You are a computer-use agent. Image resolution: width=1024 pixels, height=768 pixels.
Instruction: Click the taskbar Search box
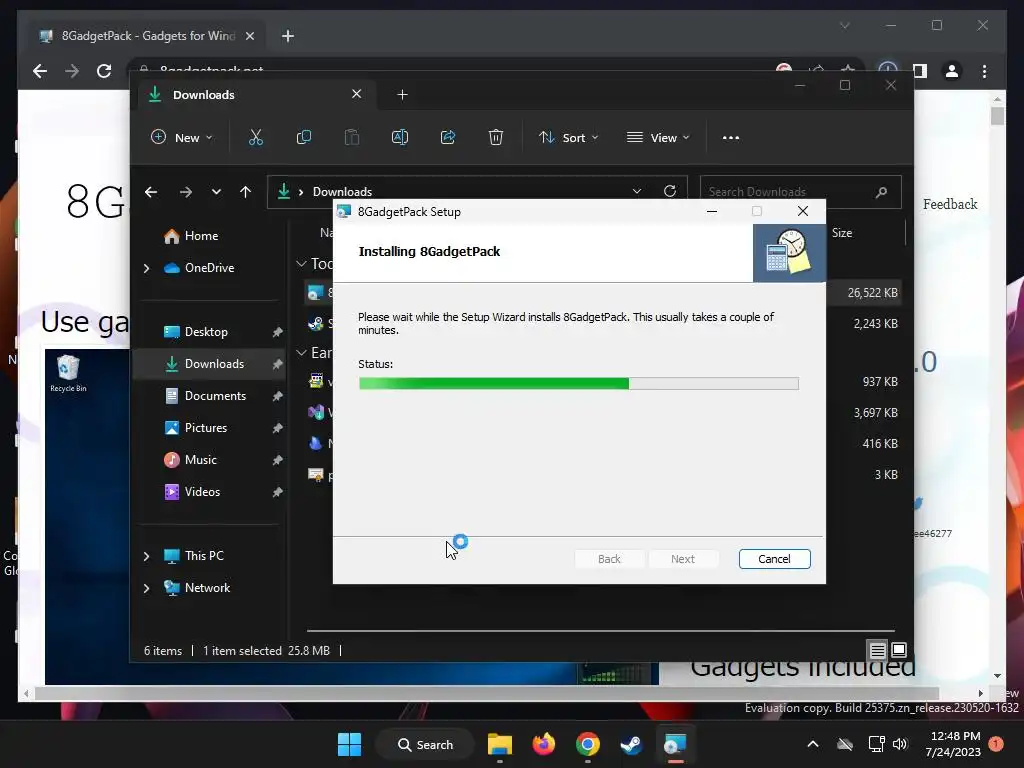pyautogui.click(x=425, y=744)
